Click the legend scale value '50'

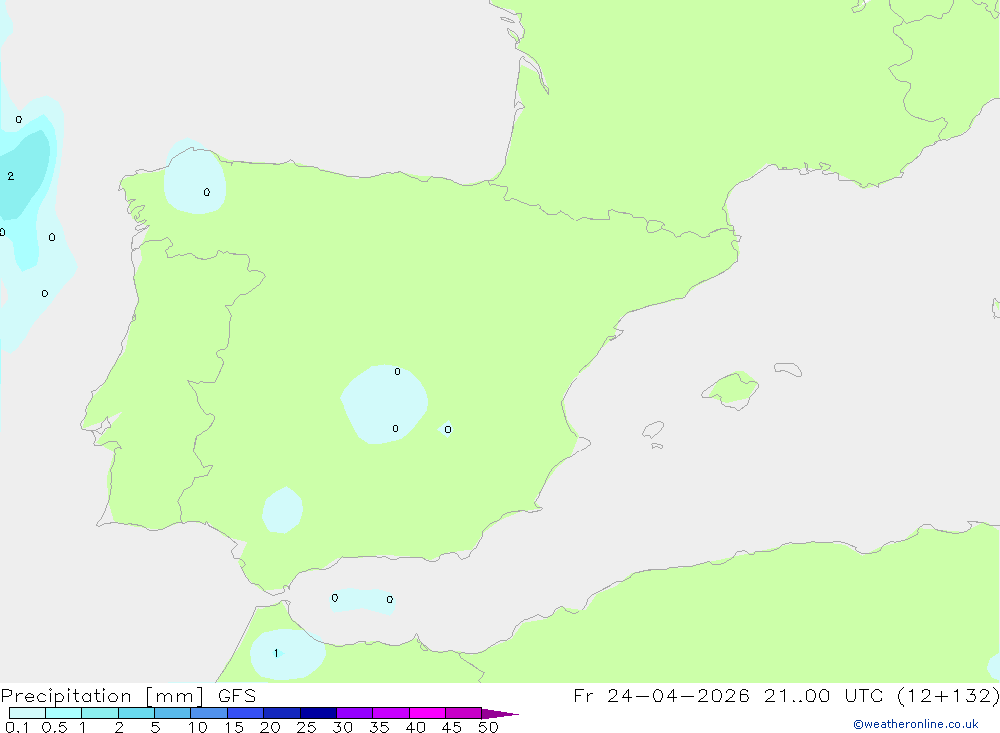[488, 727]
